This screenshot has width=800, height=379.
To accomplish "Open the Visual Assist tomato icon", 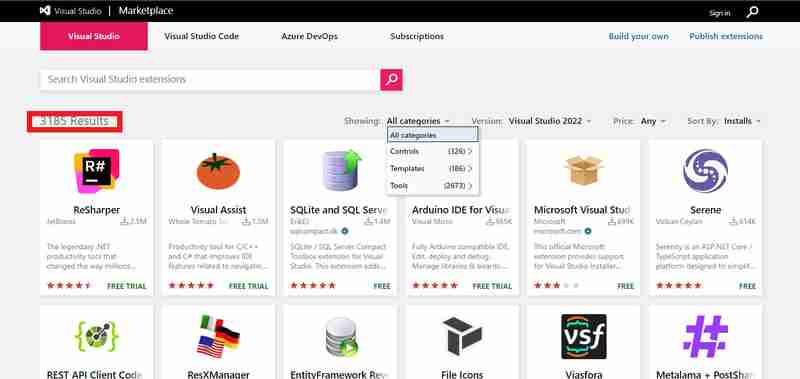I will 218,171.
